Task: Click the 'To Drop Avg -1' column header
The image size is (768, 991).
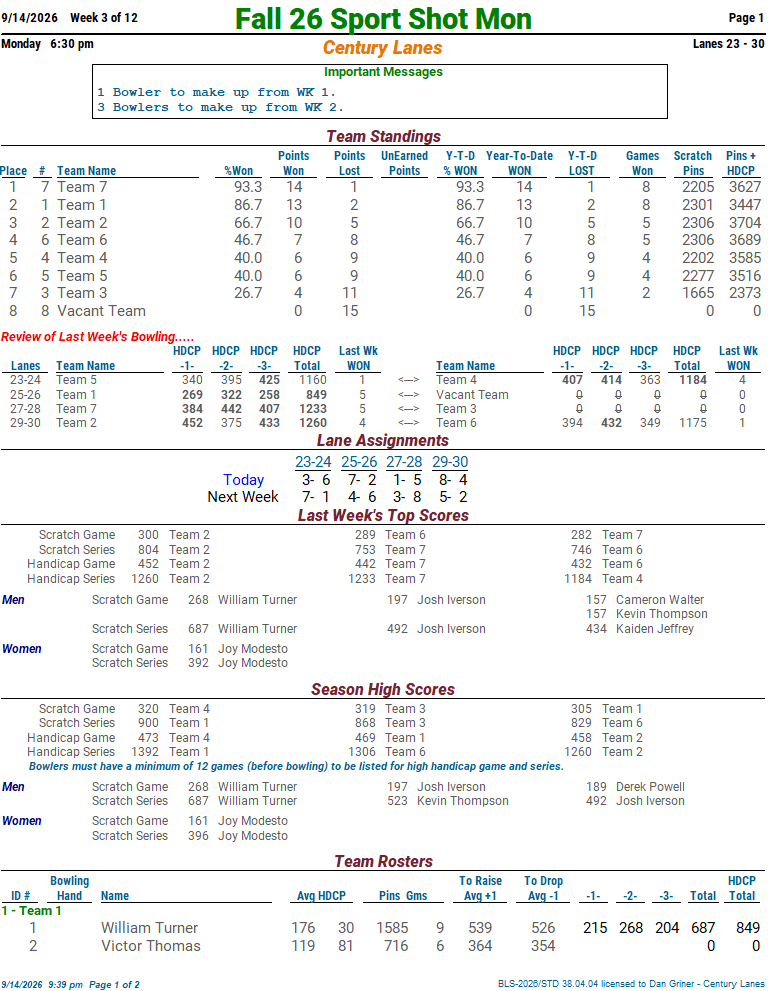Action: pyautogui.click(x=543, y=888)
